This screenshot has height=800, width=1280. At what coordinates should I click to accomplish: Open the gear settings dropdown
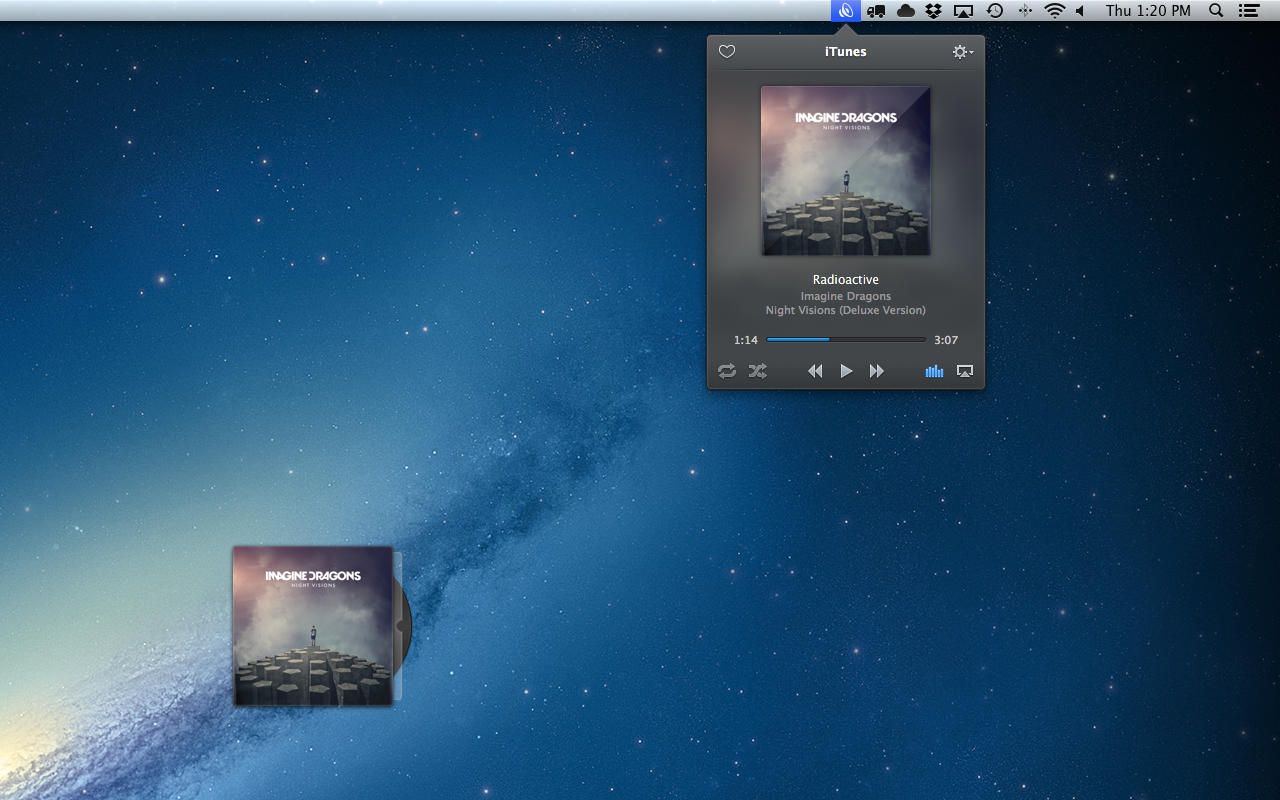[x=962, y=52]
